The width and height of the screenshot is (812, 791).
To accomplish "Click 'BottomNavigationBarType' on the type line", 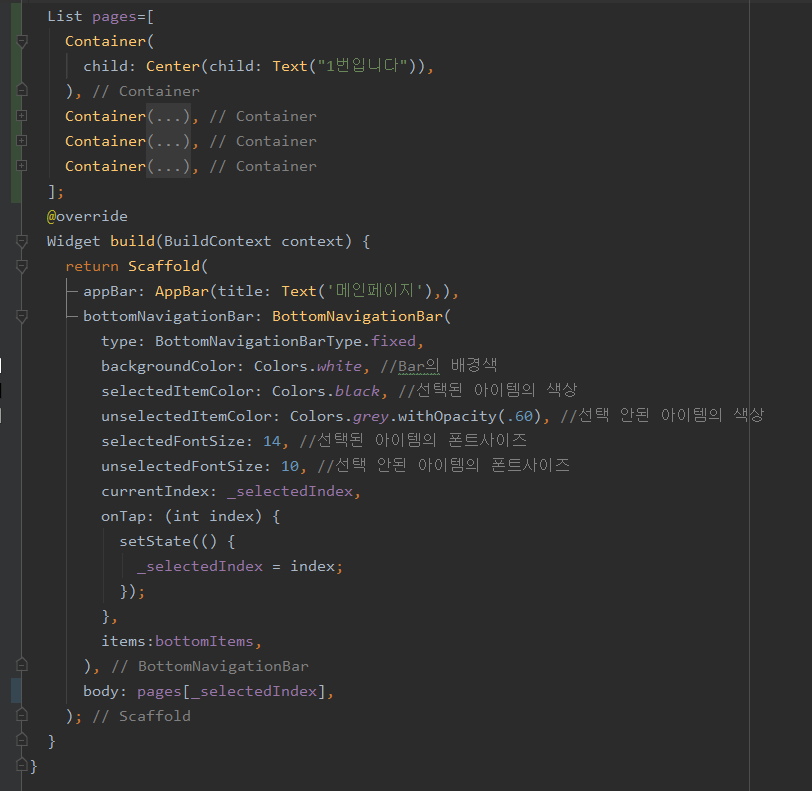I will [x=258, y=341].
